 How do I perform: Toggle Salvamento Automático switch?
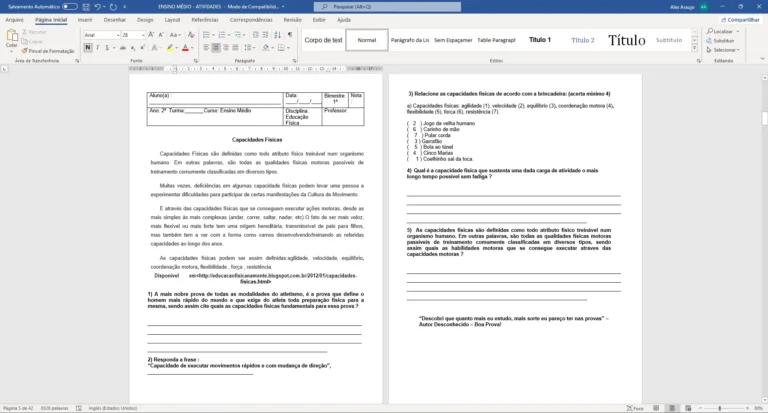[70, 7]
